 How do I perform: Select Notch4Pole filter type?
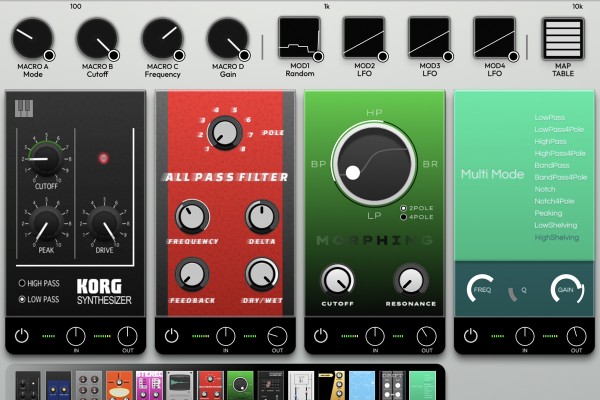coord(557,201)
